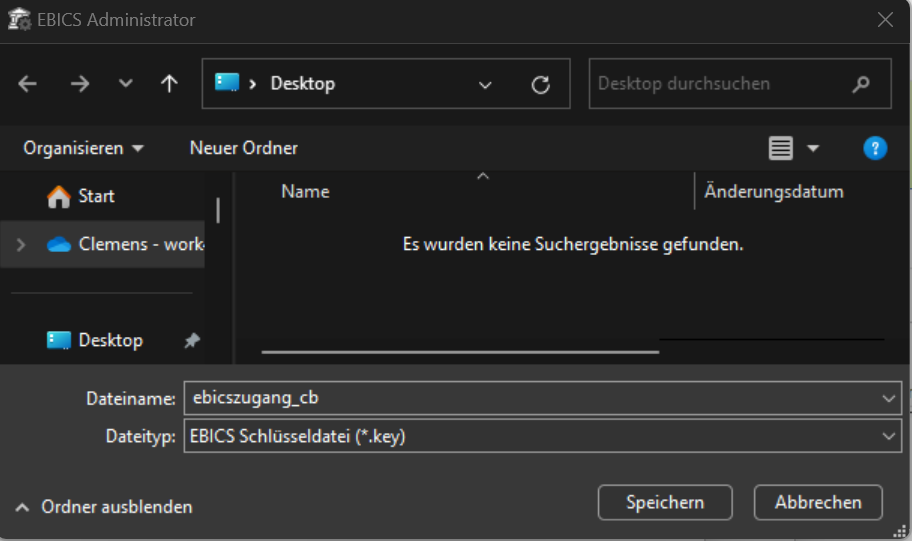Sort files by the Name column header
The image size is (912, 541).
tap(305, 191)
